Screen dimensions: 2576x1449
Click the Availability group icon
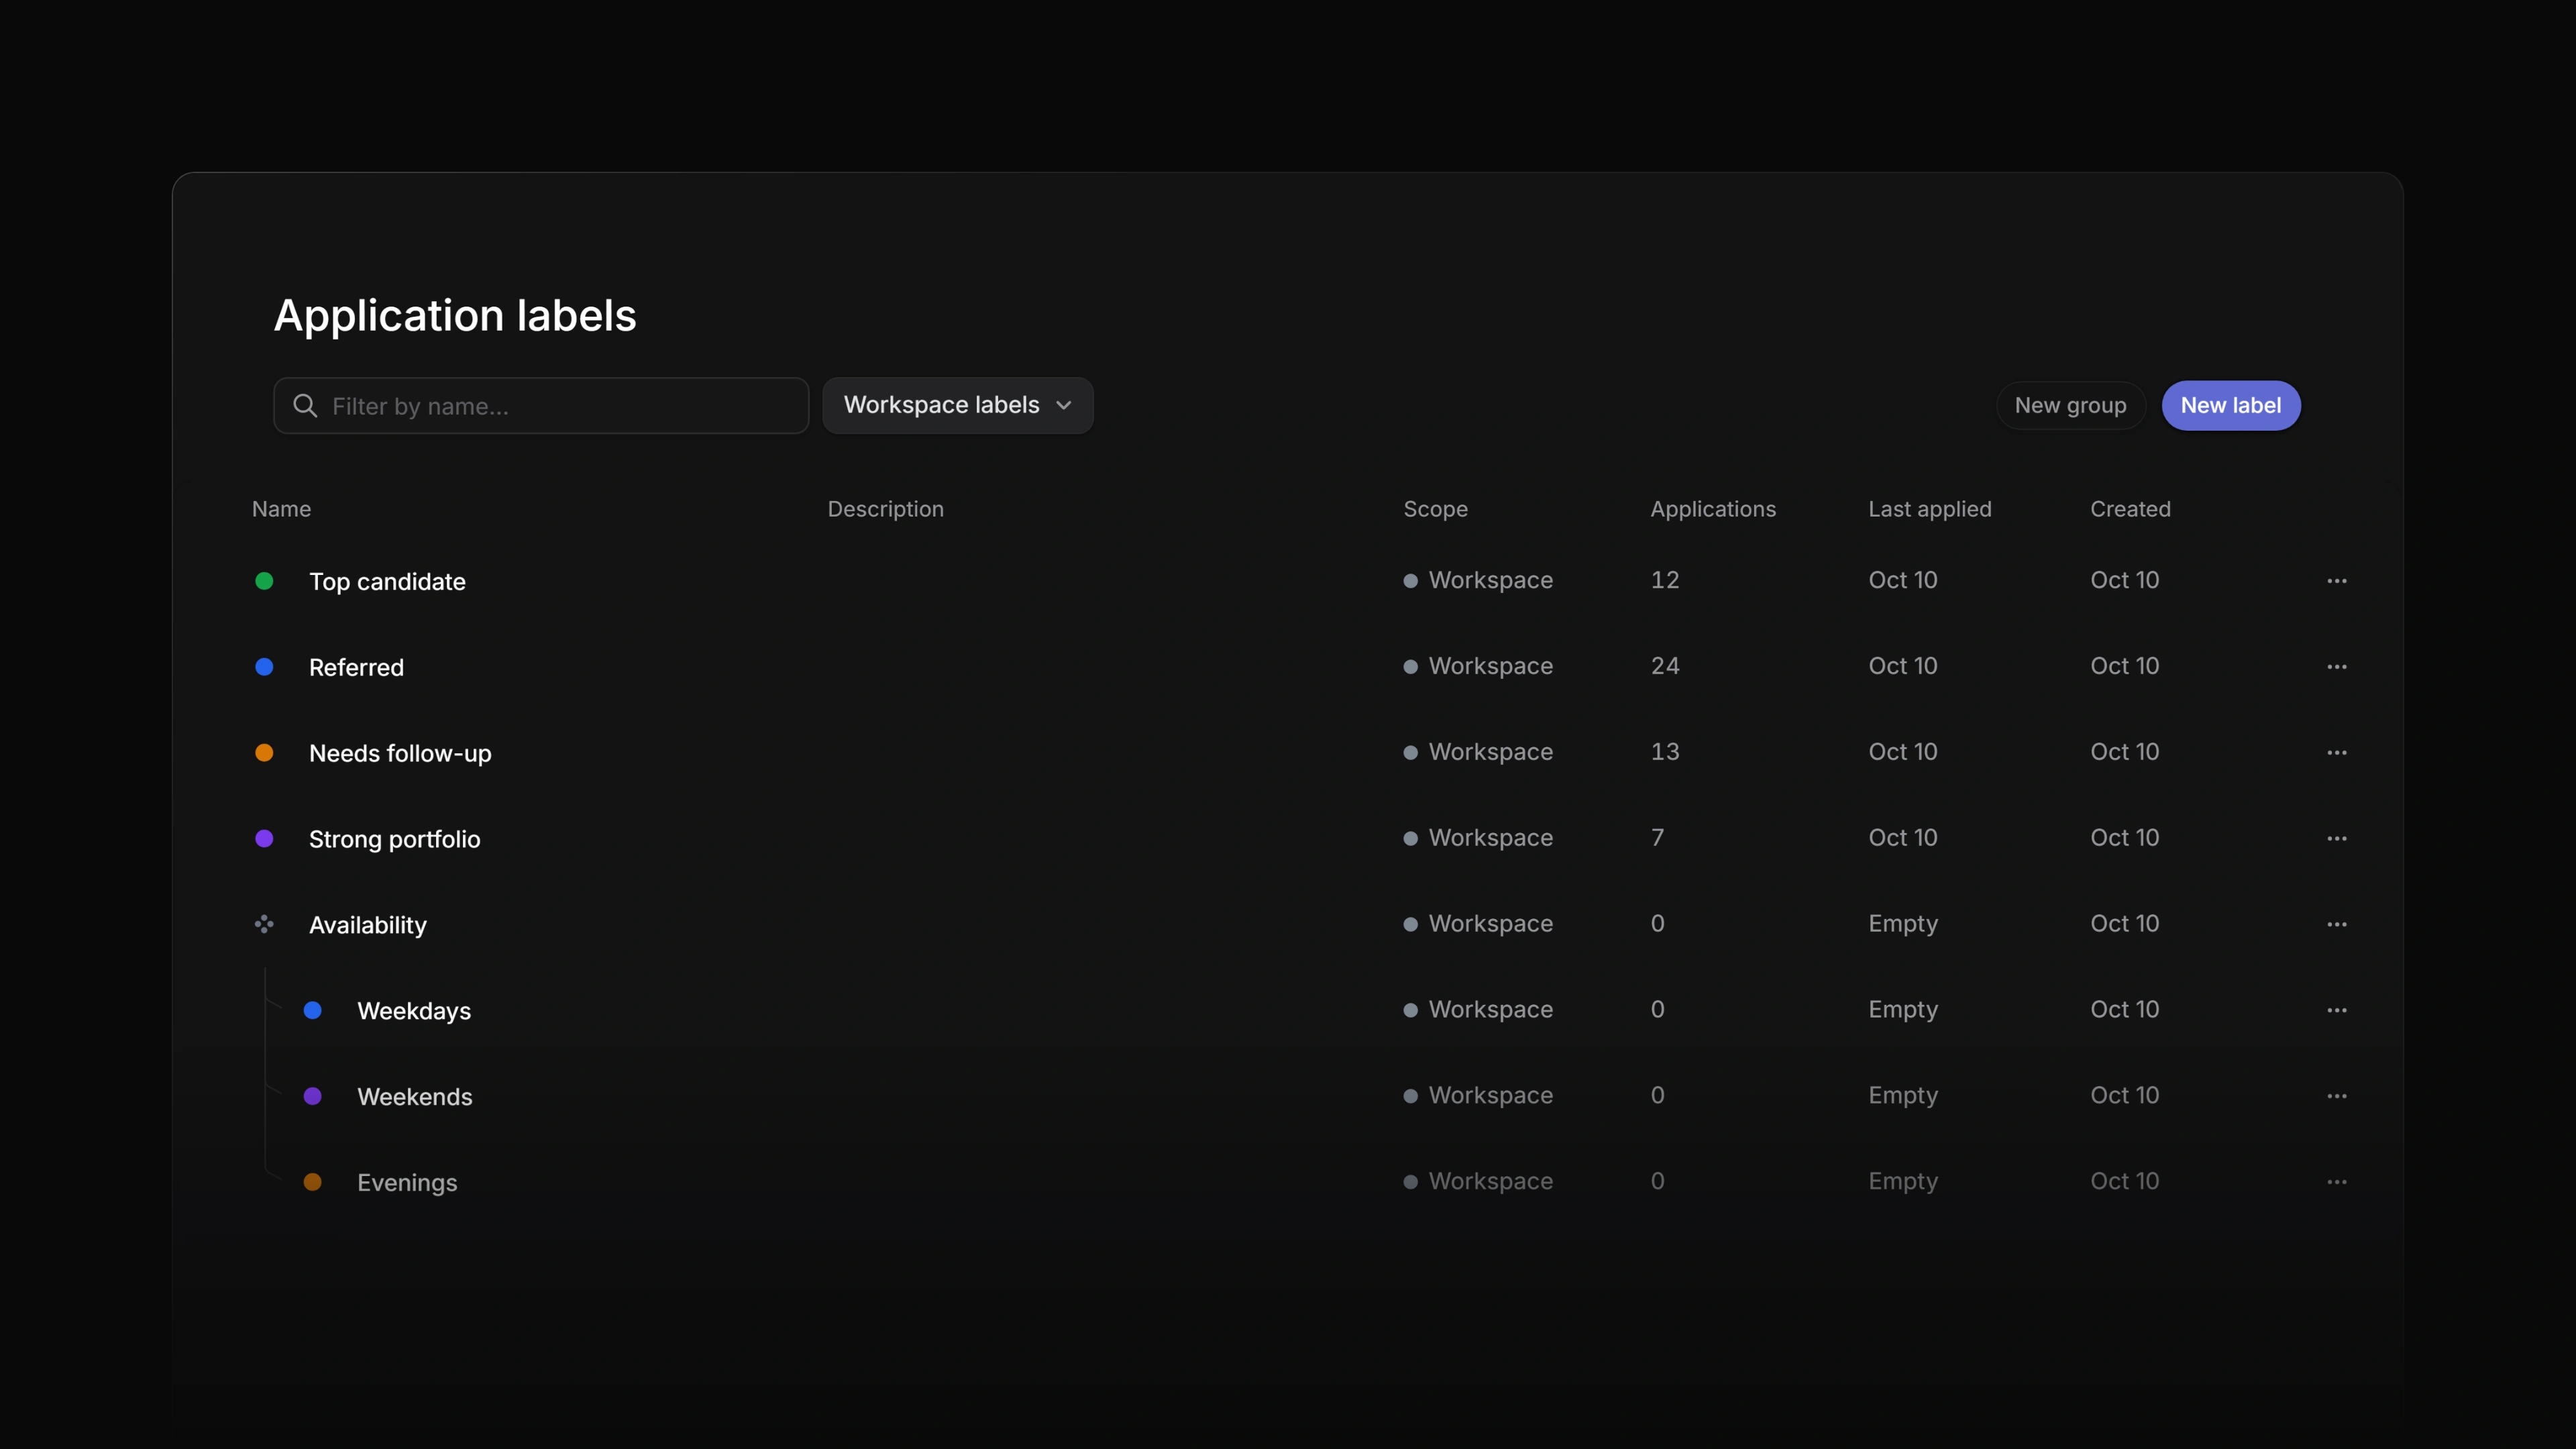(x=264, y=924)
